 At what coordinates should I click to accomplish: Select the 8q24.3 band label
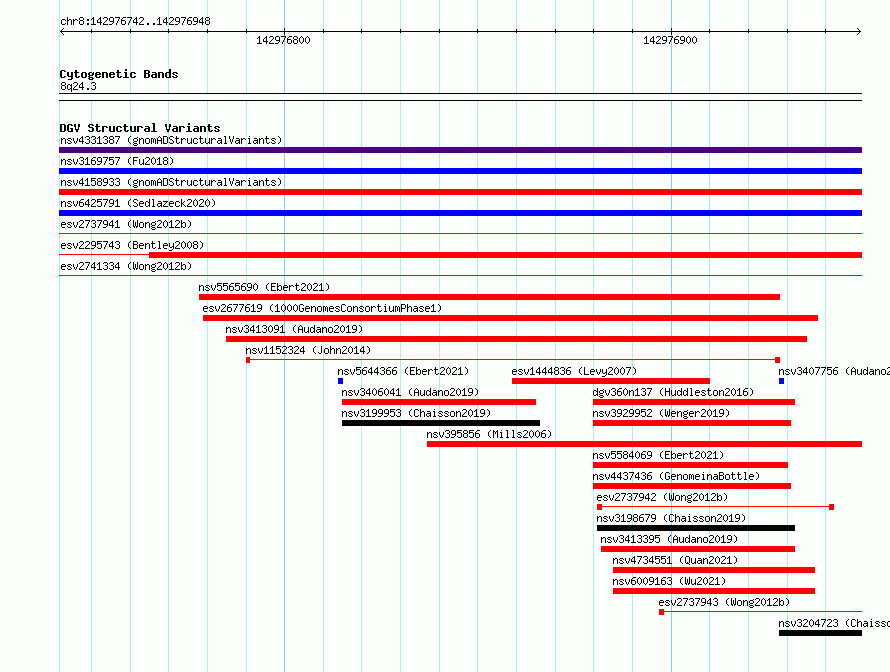click(78, 86)
